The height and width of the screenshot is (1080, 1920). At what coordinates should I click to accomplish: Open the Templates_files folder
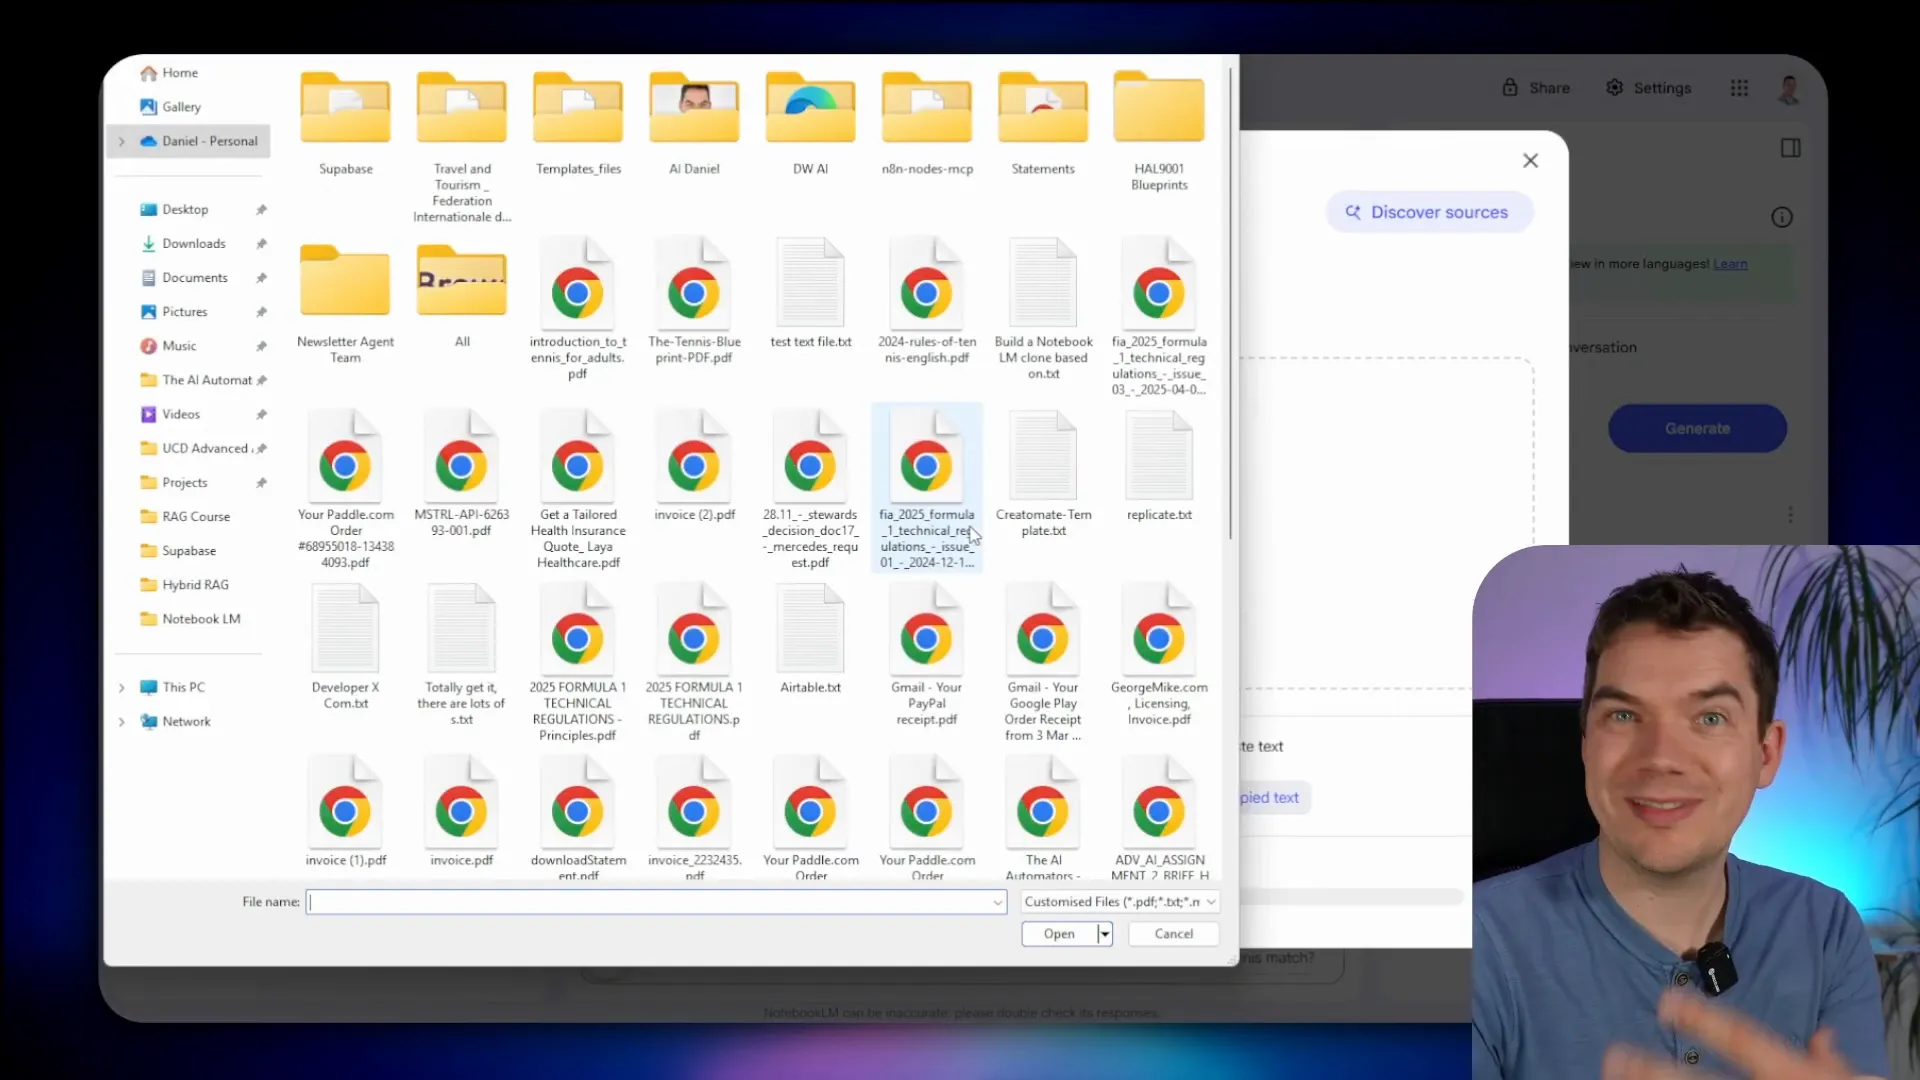tap(578, 122)
